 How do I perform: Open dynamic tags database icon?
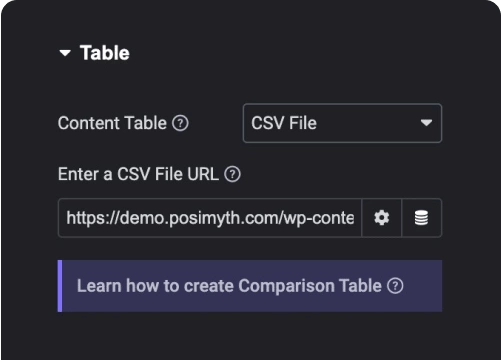click(x=422, y=218)
